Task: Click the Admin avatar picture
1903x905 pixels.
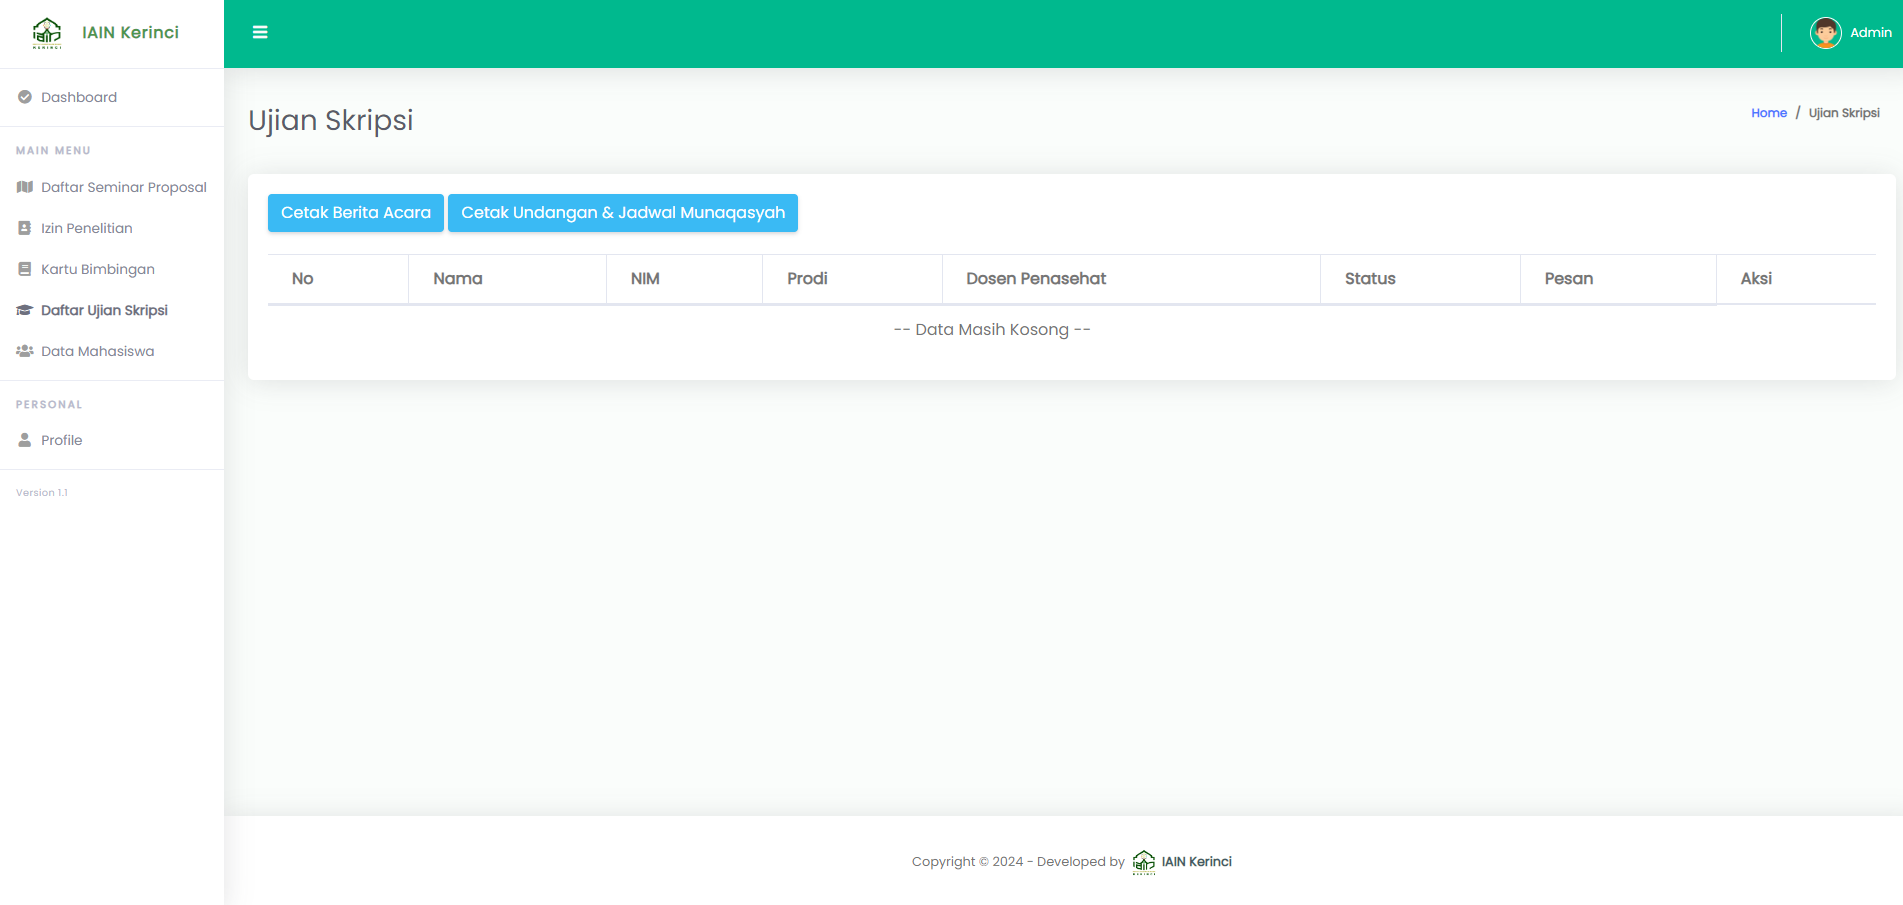Action: point(1825,33)
